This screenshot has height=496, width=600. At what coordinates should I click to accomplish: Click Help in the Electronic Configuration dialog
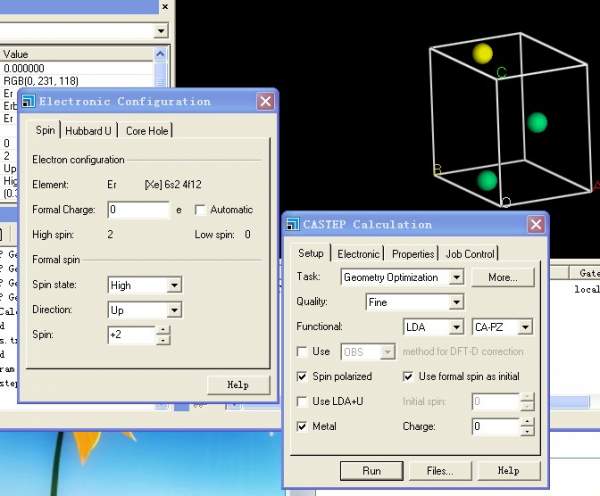click(238, 385)
